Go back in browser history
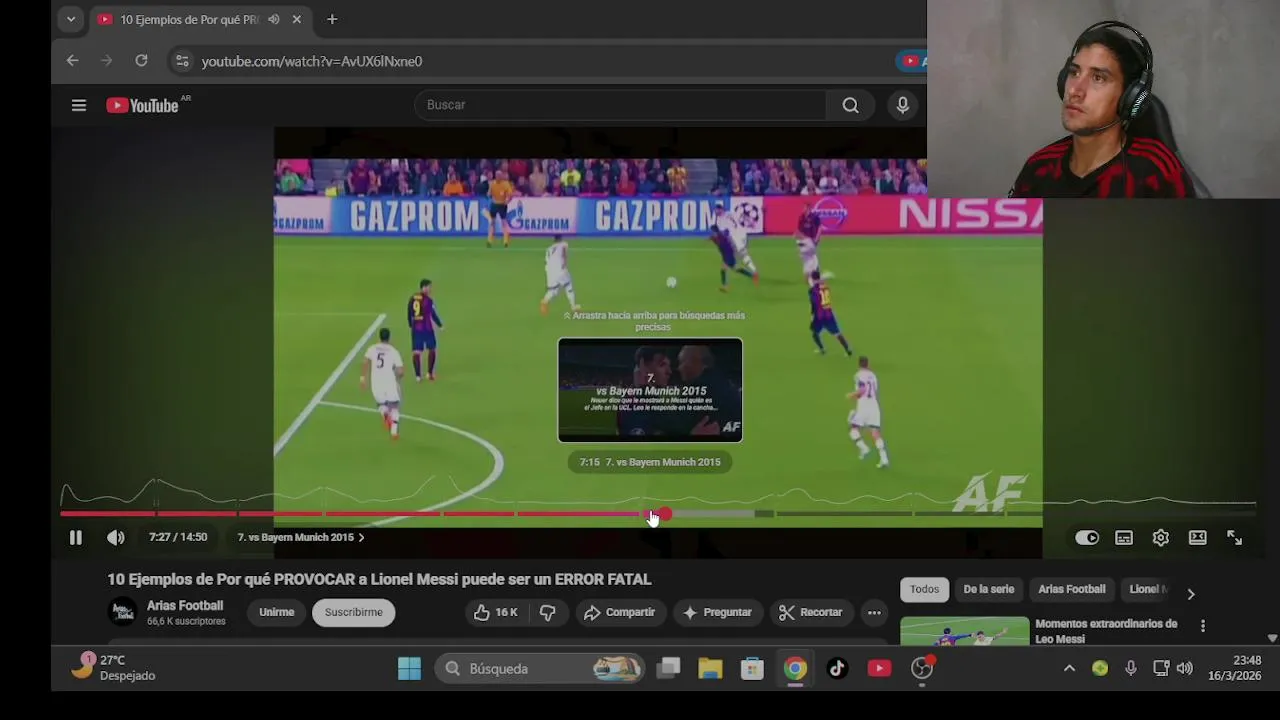This screenshot has width=1280, height=720. click(x=72, y=61)
